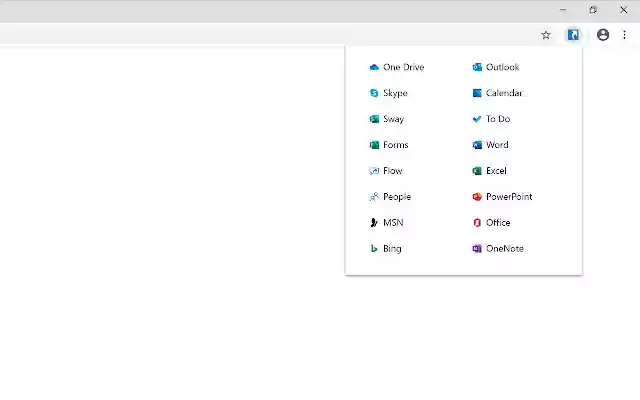Click the Calendar app icon

click(x=477, y=93)
